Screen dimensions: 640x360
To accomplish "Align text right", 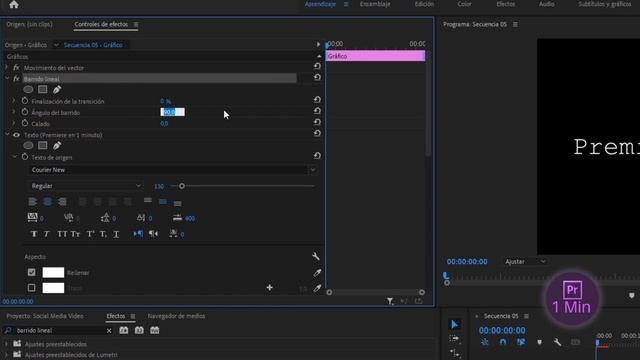I will (x=62, y=202).
